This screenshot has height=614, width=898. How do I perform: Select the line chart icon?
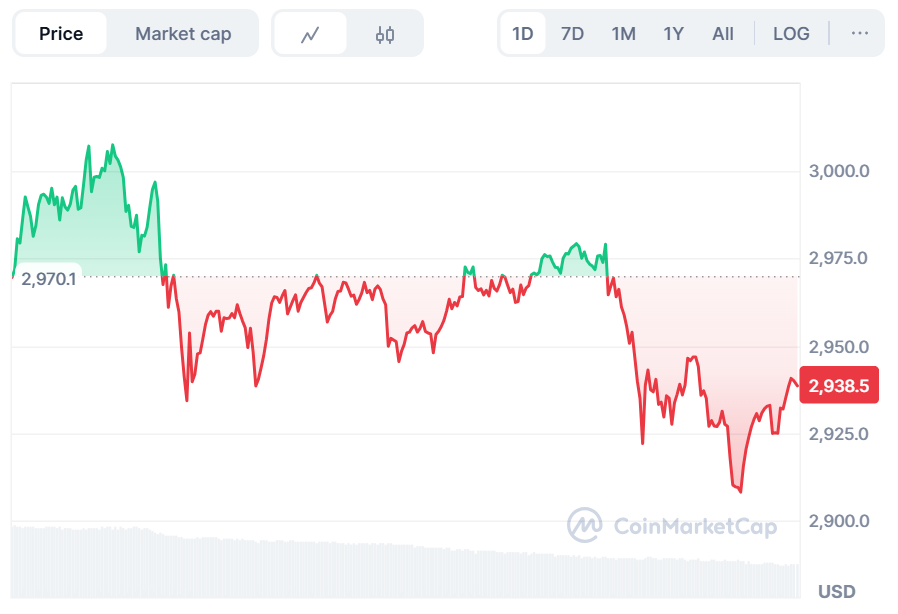[x=310, y=34]
